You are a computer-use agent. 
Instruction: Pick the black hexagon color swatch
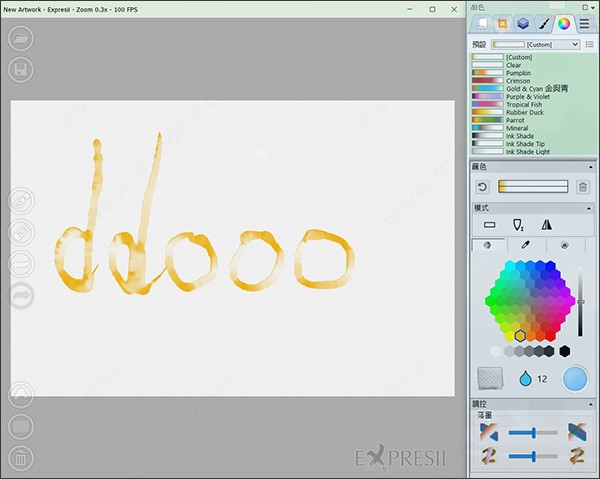click(565, 351)
